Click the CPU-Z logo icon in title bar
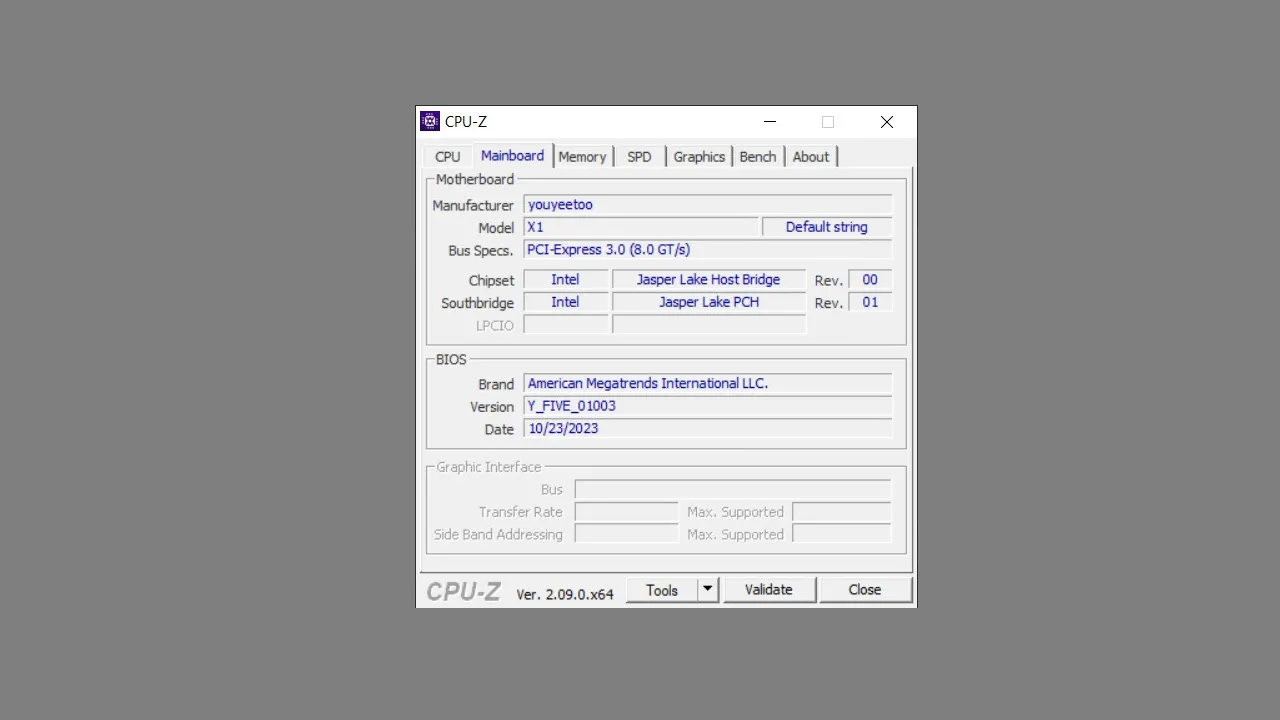The width and height of the screenshot is (1280, 720). coord(429,121)
